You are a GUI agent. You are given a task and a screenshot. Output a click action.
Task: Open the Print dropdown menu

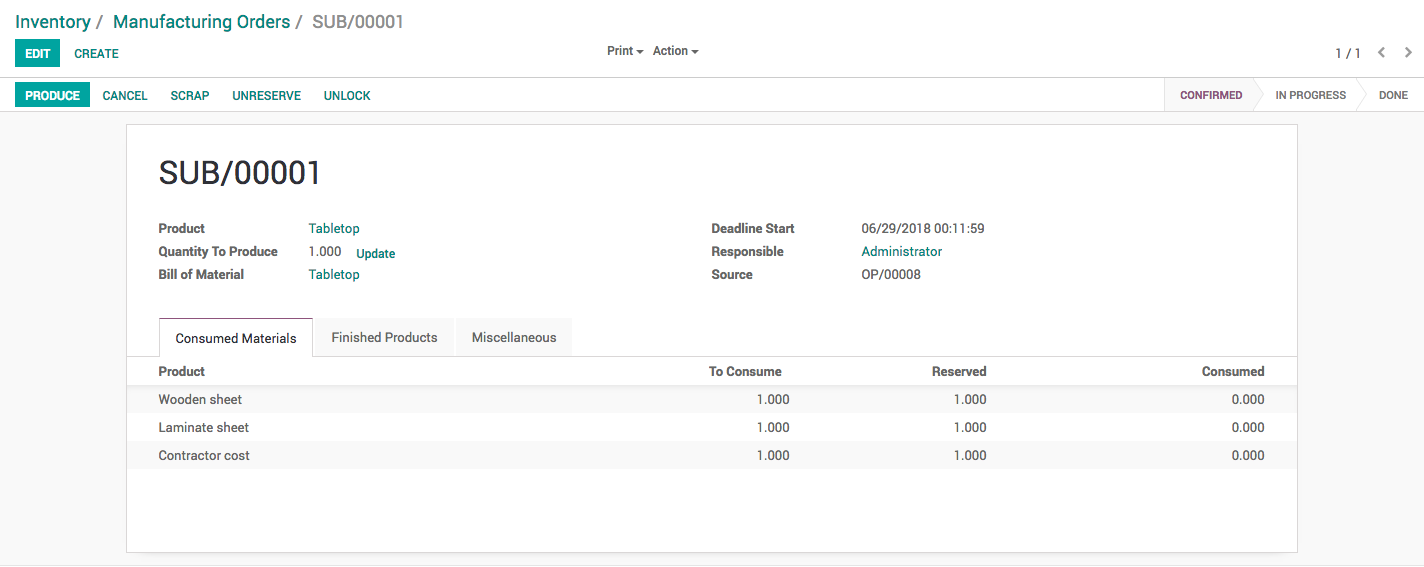624,51
